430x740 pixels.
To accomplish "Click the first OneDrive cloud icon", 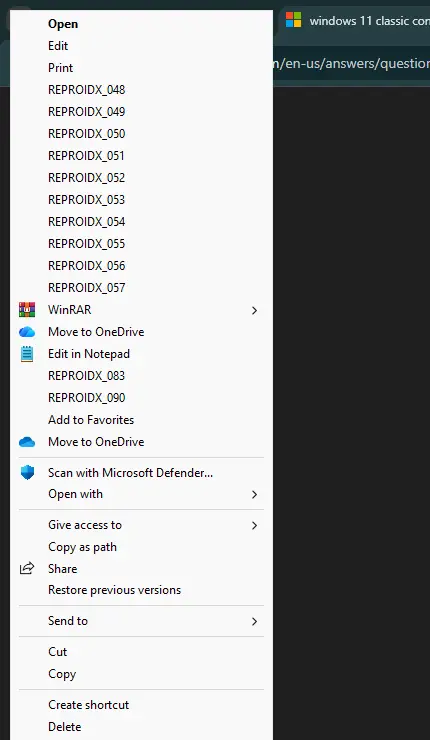I will [27, 332].
